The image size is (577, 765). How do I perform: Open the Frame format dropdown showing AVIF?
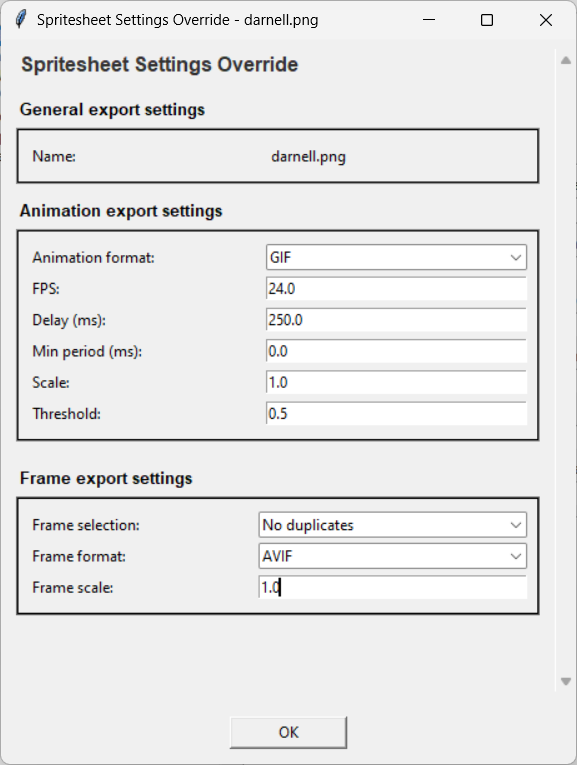pos(392,556)
